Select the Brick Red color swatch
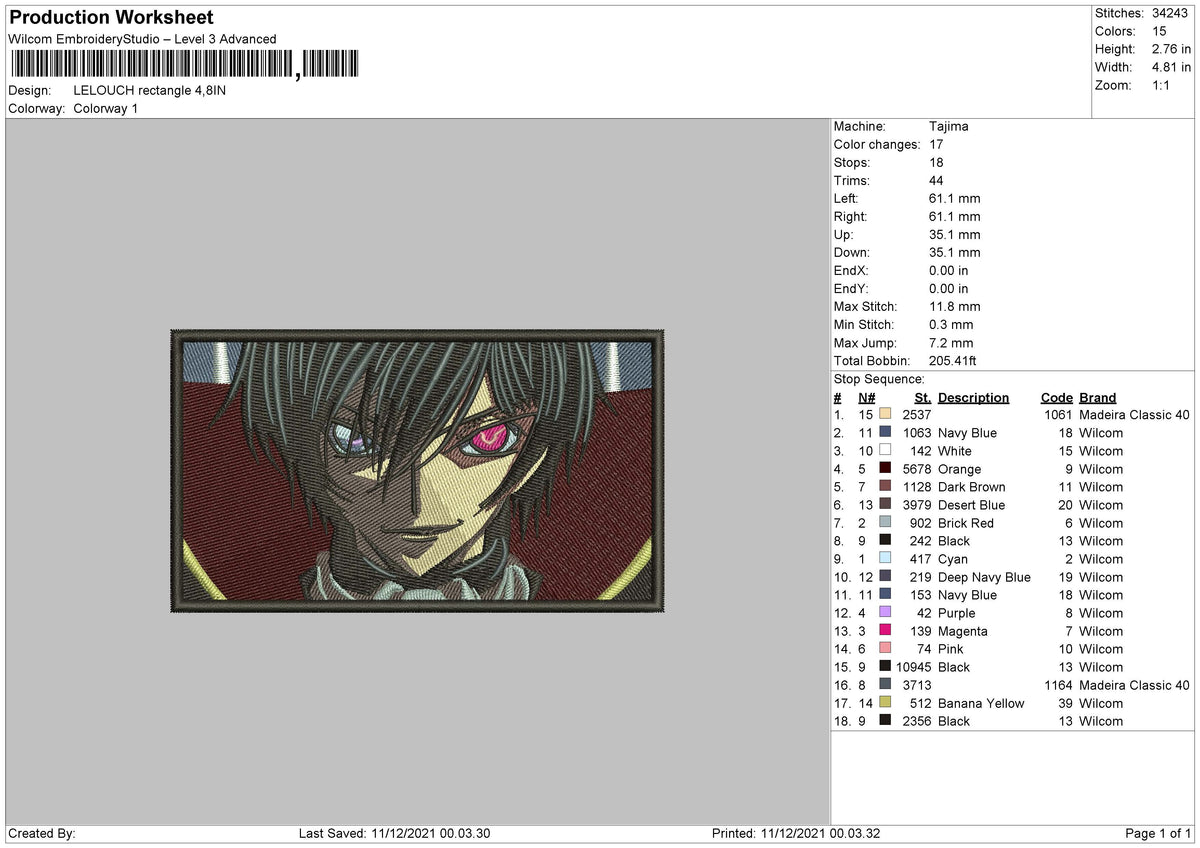Viewport: 1200px width, 848px height. click(885, 523)
